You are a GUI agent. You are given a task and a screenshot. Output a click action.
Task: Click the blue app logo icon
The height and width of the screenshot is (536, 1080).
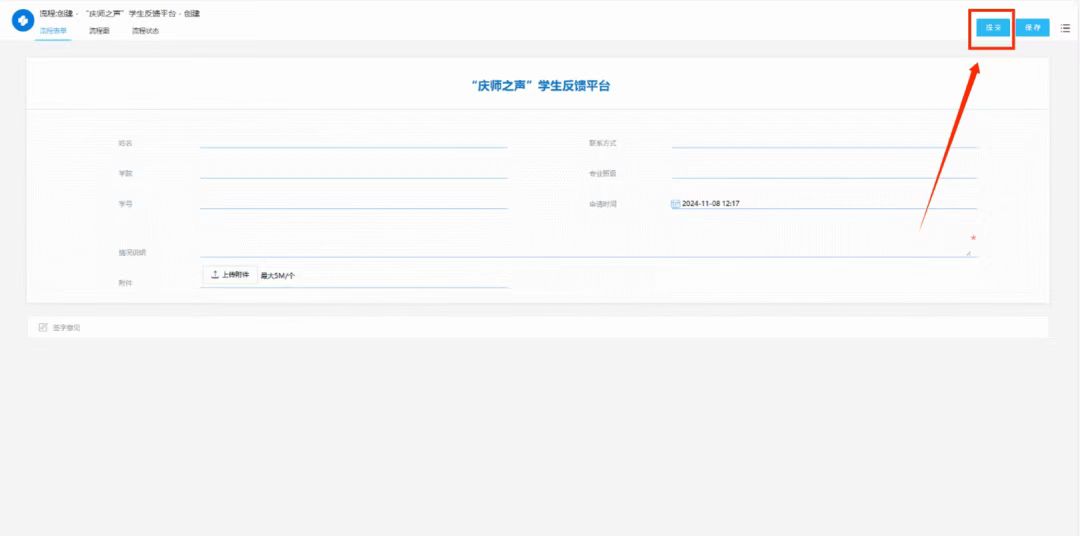(x=22, y=20)
